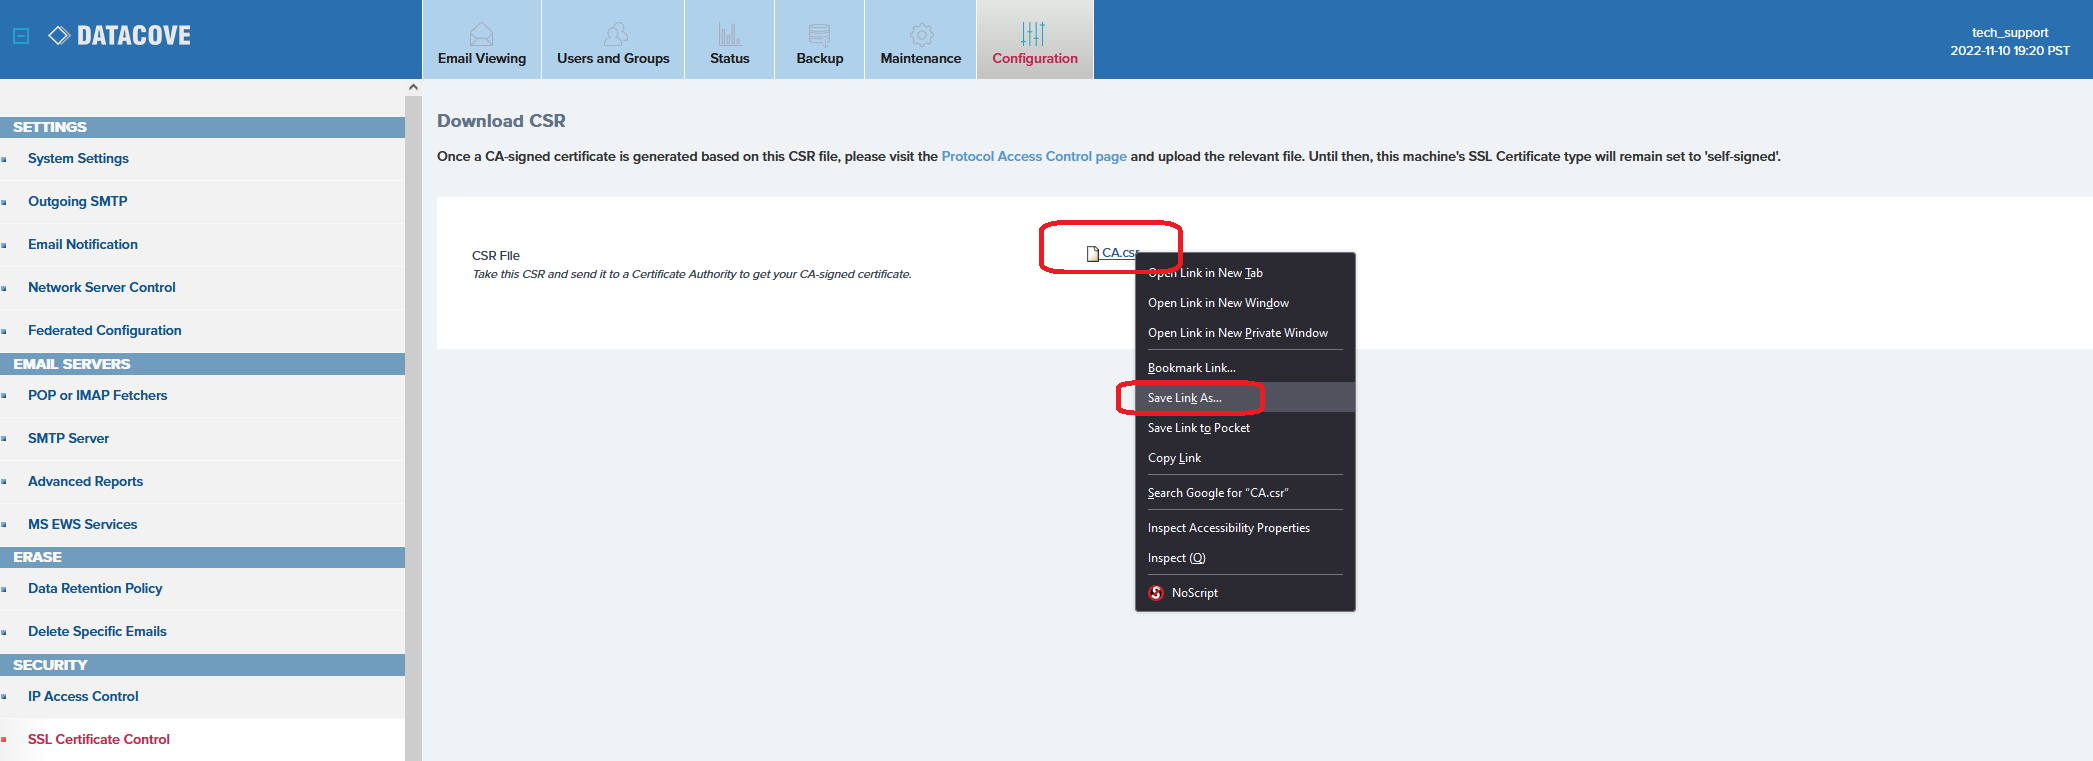Click the NoScript icon in context menu

(x=1156, y=593)
